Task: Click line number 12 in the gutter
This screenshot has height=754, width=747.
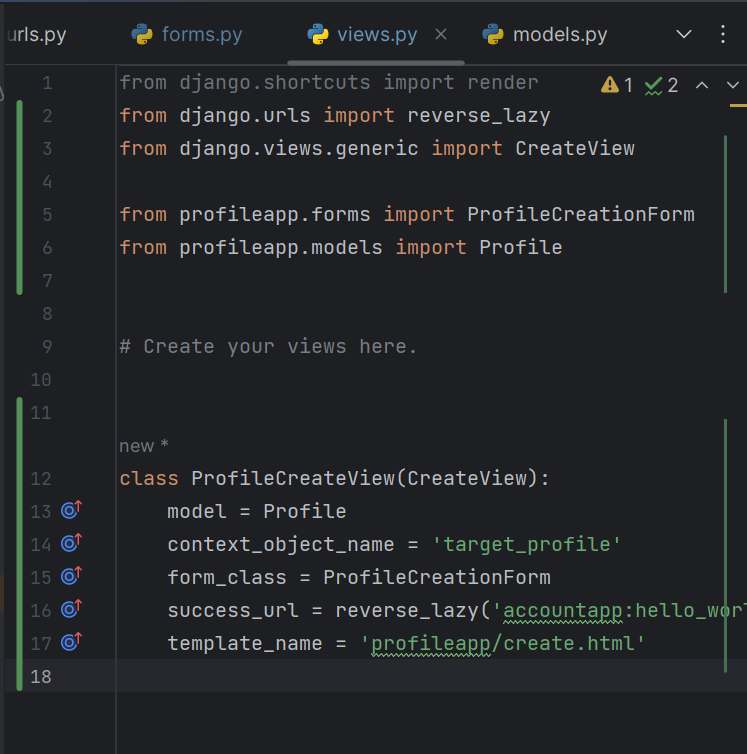Action: click(41, 478)
